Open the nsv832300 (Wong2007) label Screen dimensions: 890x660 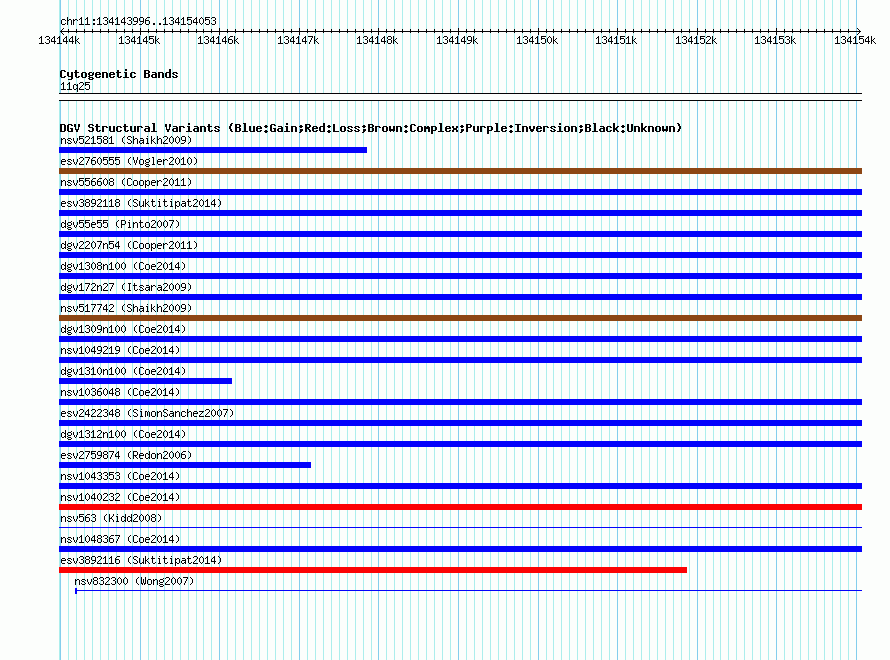point(134,581)
